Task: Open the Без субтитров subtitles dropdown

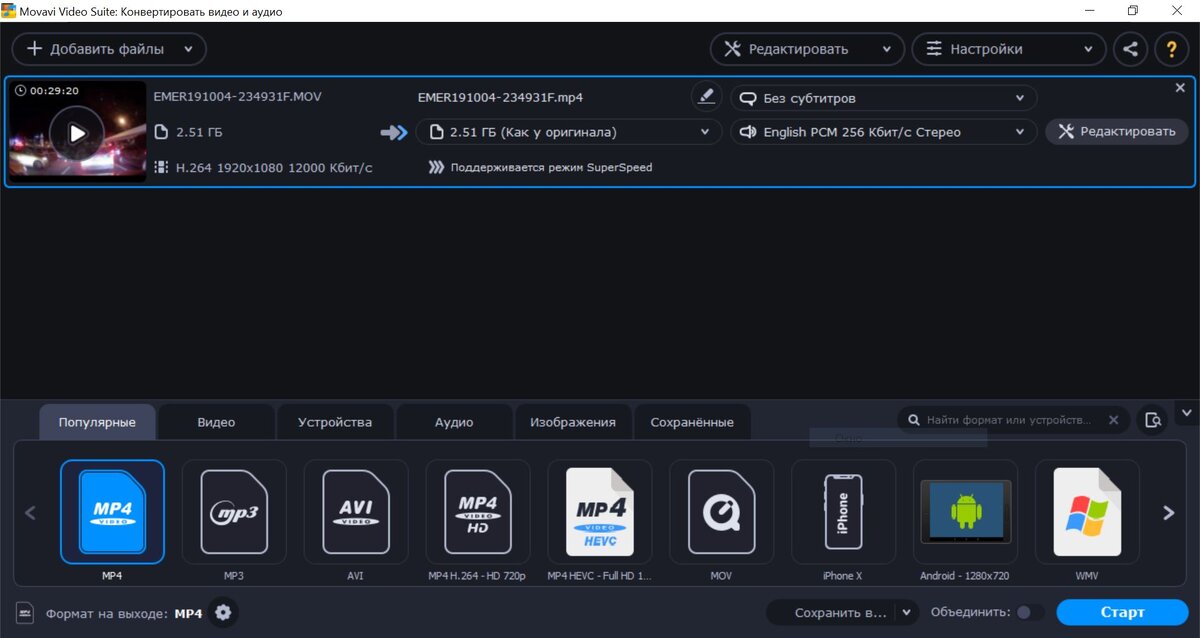Action: [x=884, y=98]
